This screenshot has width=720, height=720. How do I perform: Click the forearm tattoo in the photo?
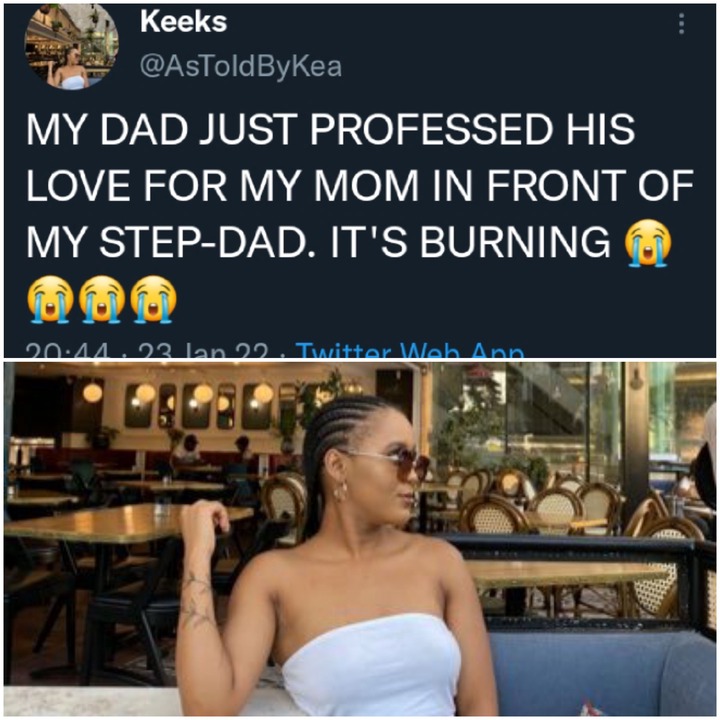[196, 599]
